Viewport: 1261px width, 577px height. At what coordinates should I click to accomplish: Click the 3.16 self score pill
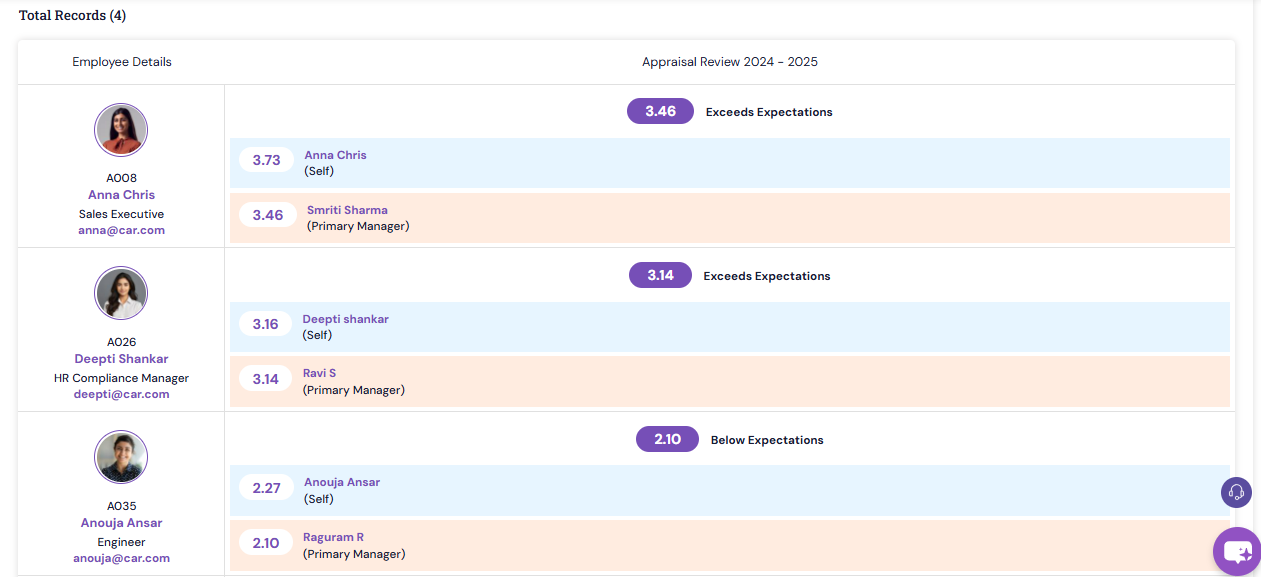click(265, 324)
